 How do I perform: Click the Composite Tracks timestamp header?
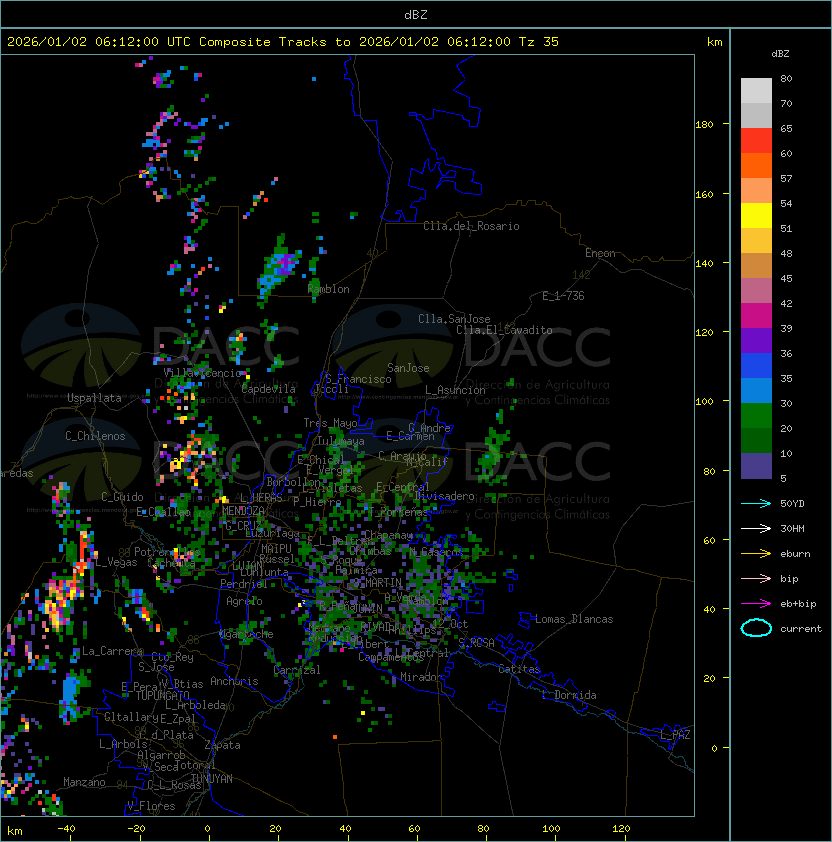(283, 42)
